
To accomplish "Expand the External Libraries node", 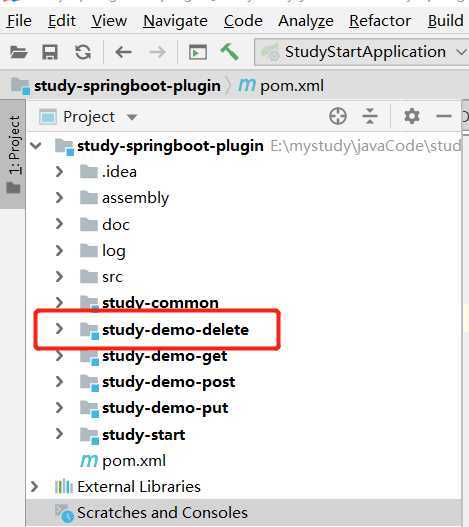I will (34, 486).
